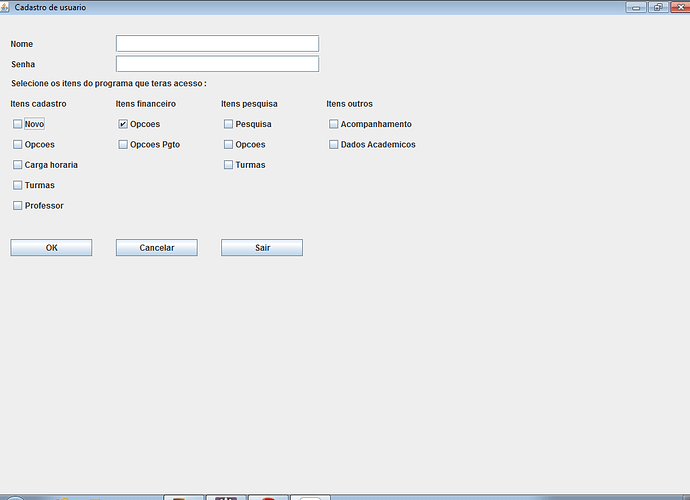The height and width of the screenshot is (500, 690).
Task: Focus the Nome input field
Action: tap(217, 44)
